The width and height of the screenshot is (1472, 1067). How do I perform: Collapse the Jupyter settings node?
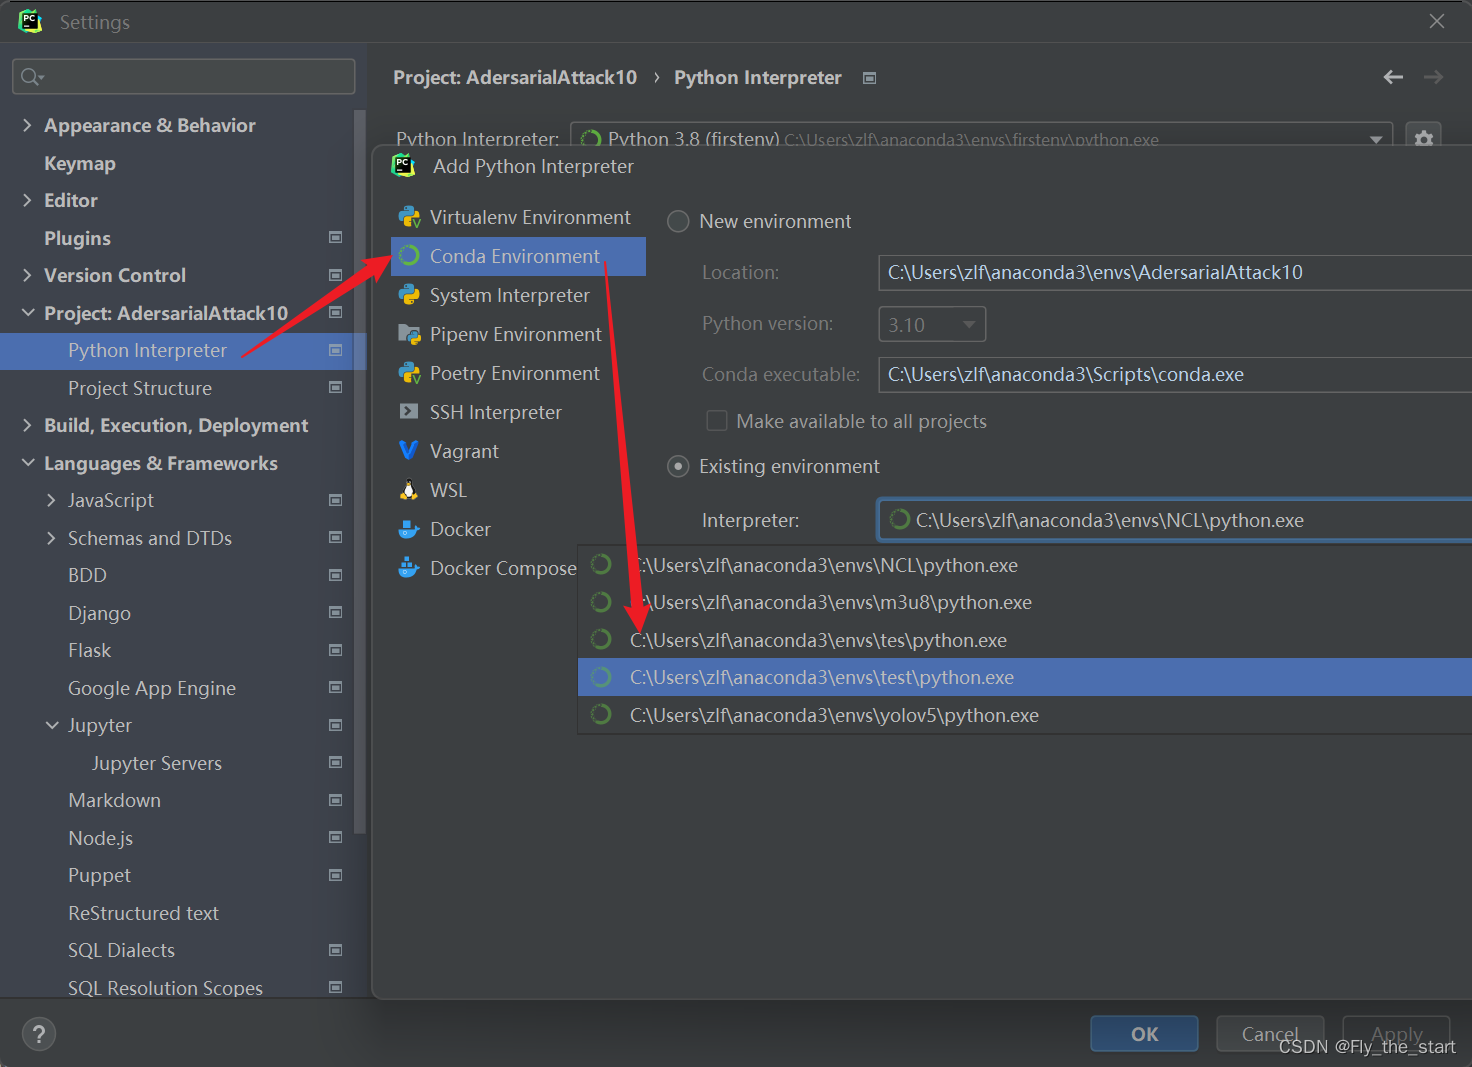click(x=51, y=725)
